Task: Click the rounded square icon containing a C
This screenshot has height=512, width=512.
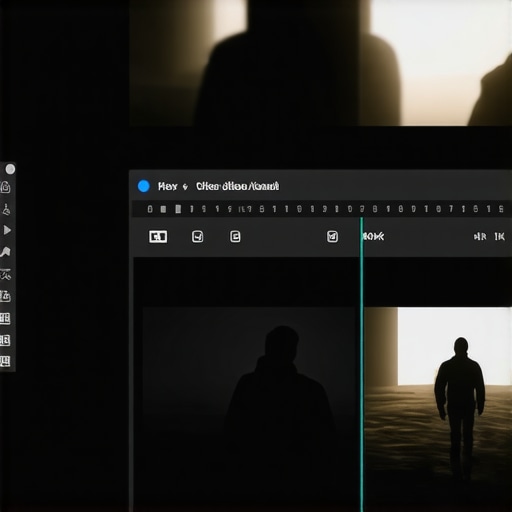Action: (235, 237)
